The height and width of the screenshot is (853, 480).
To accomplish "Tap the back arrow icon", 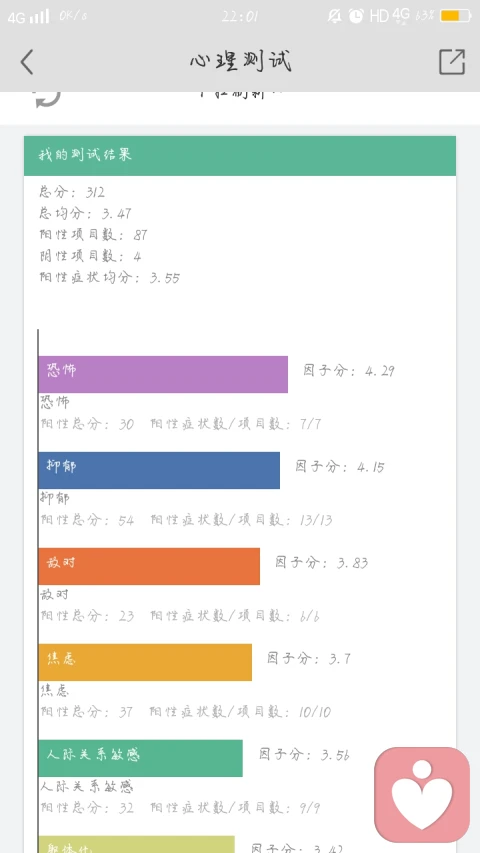I will point(27,61).
